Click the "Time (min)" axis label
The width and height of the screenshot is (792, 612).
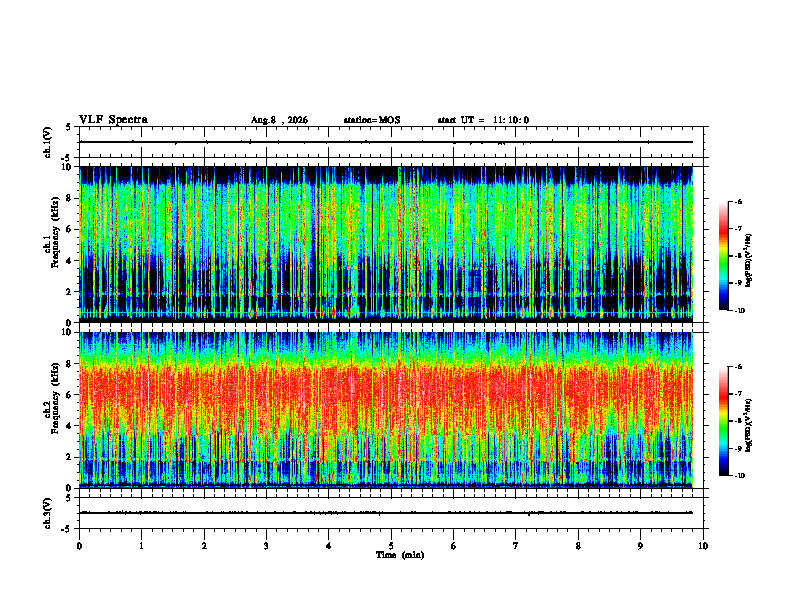click(400, 555)
